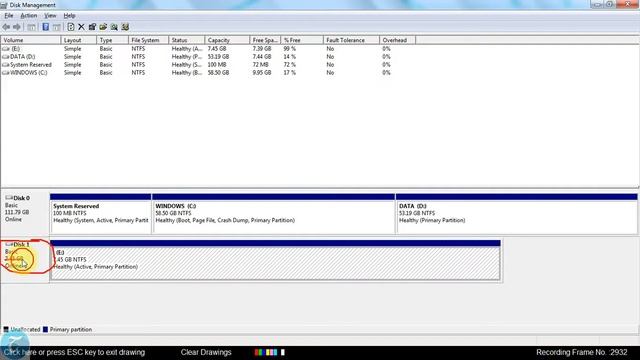Sort by the File System column header
This screenshot has width=640, height=360.
click(x=149, y=40)
